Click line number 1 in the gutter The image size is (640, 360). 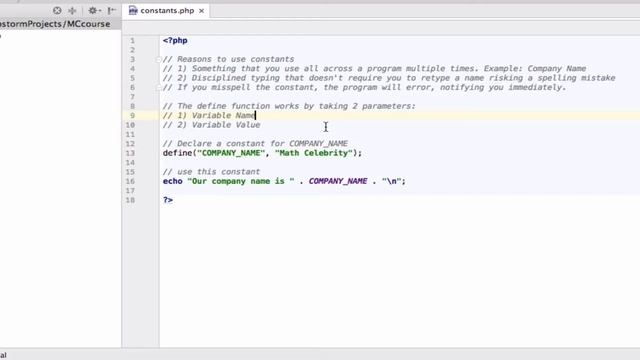pyautogui.click(x=132, y=41)
